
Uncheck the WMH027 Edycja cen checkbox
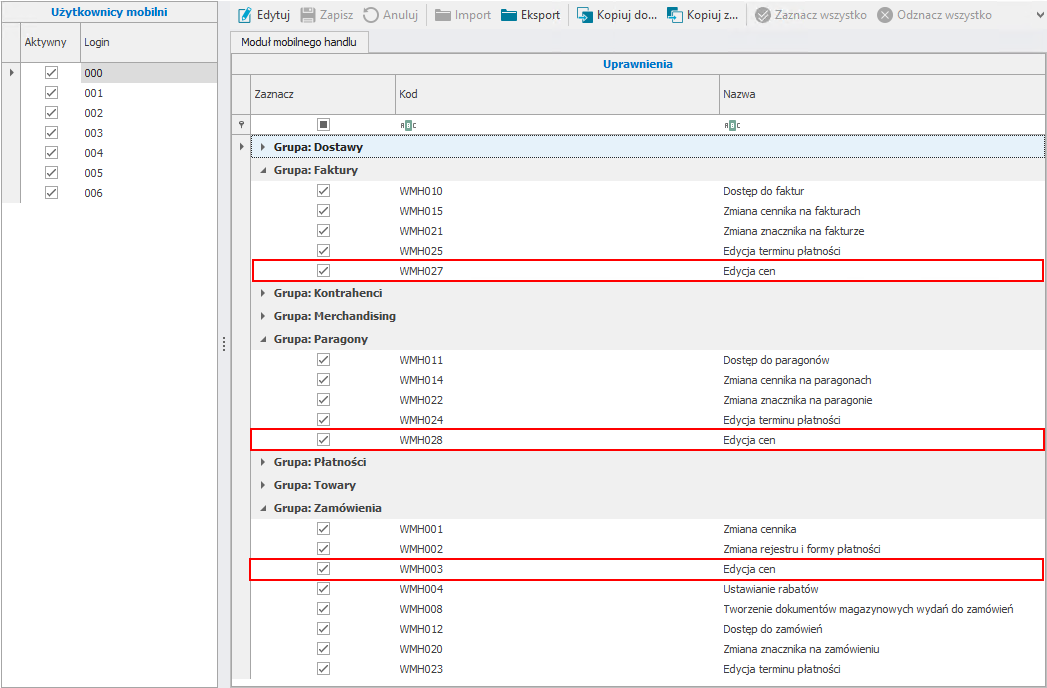coord(323,271)
